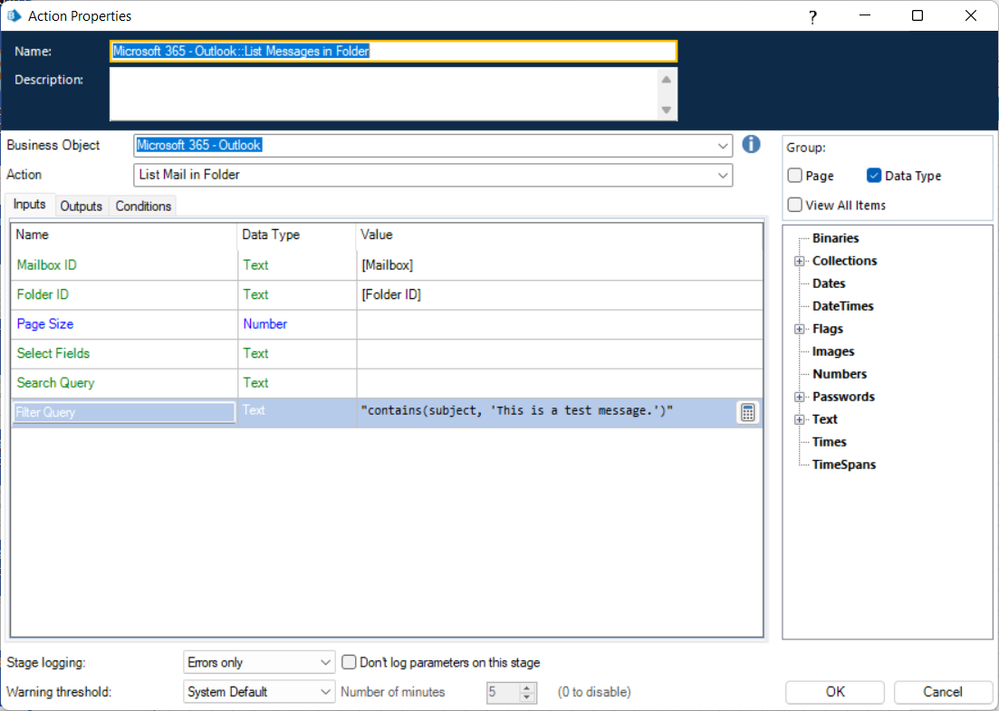Tick the View All Items checkbox
Viewport: 999px width, 711px height.
[794, 205]
